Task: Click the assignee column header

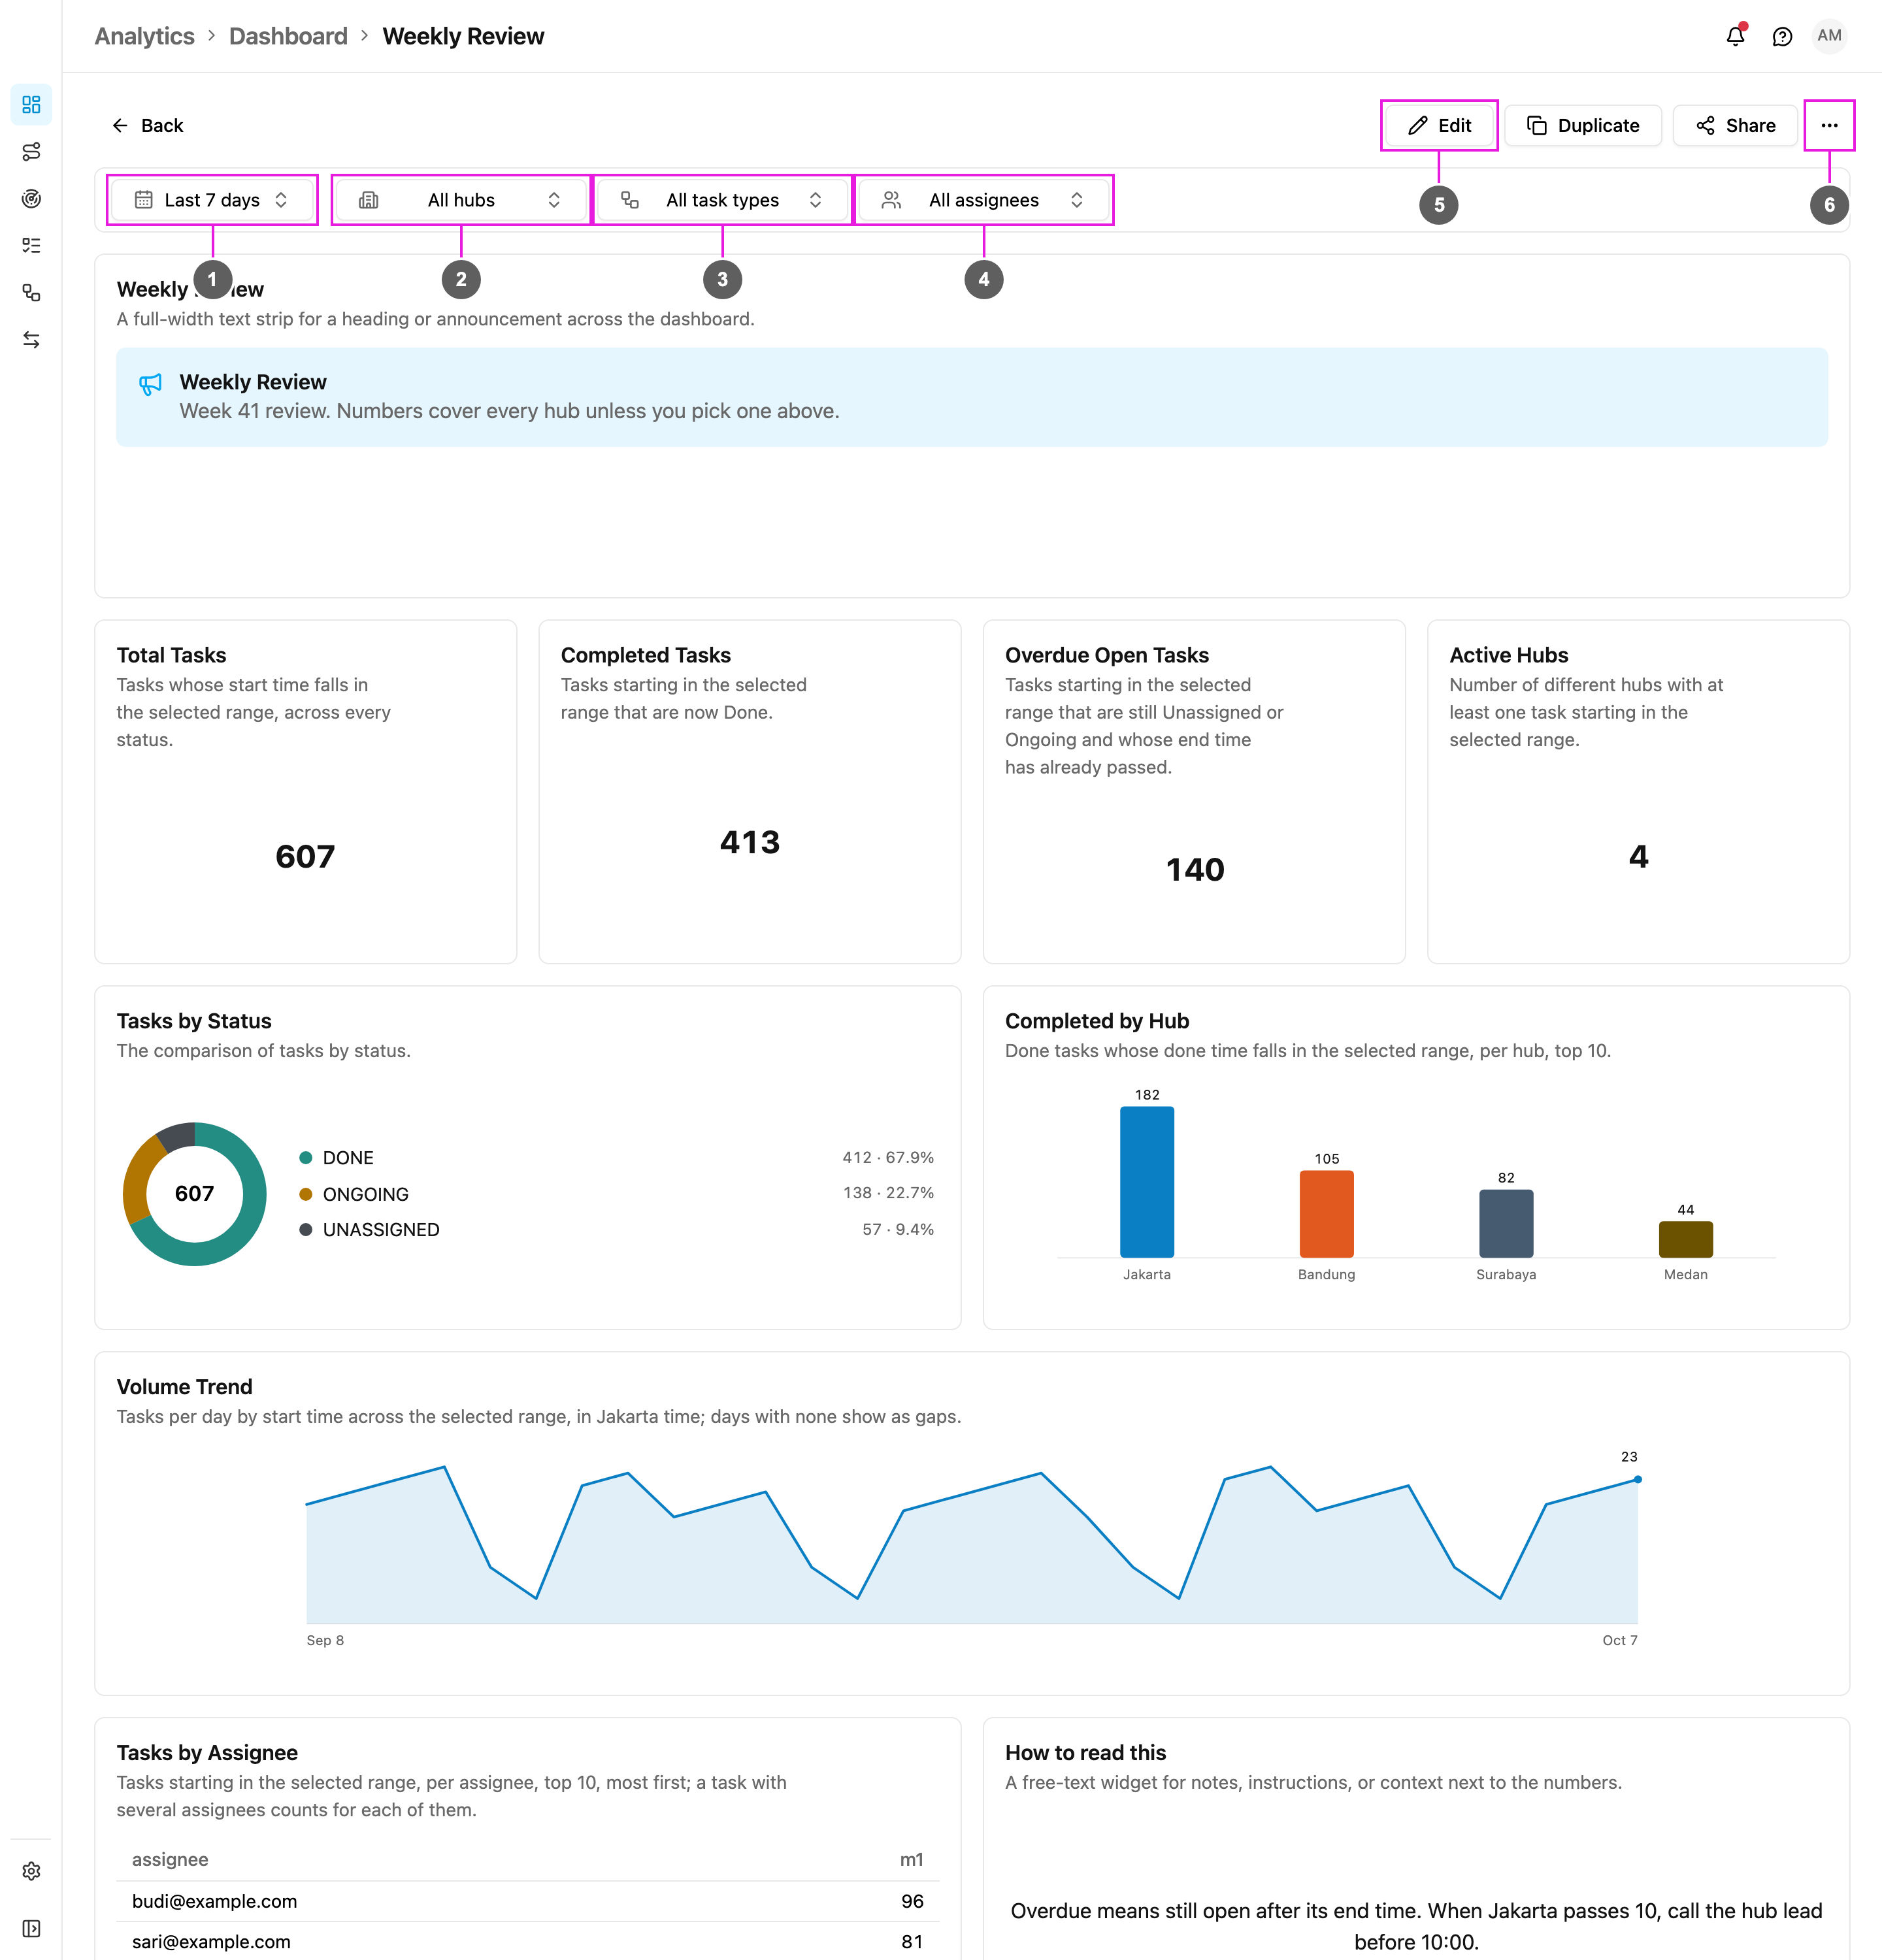Action: point(170,1859)
